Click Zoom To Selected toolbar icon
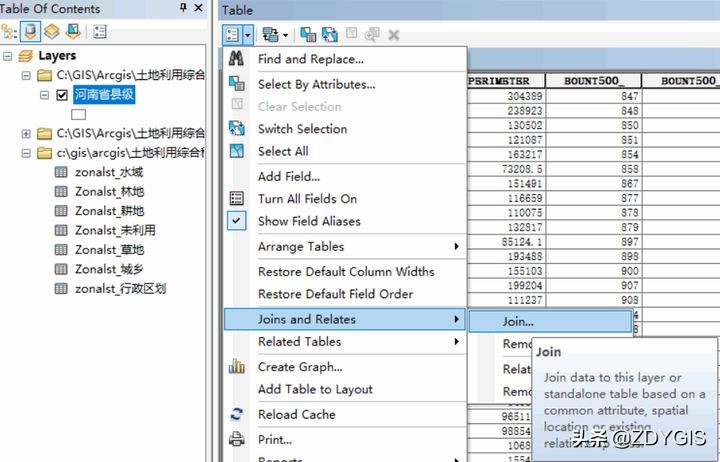This screenshot has width=720, height=462. [372, 34]
